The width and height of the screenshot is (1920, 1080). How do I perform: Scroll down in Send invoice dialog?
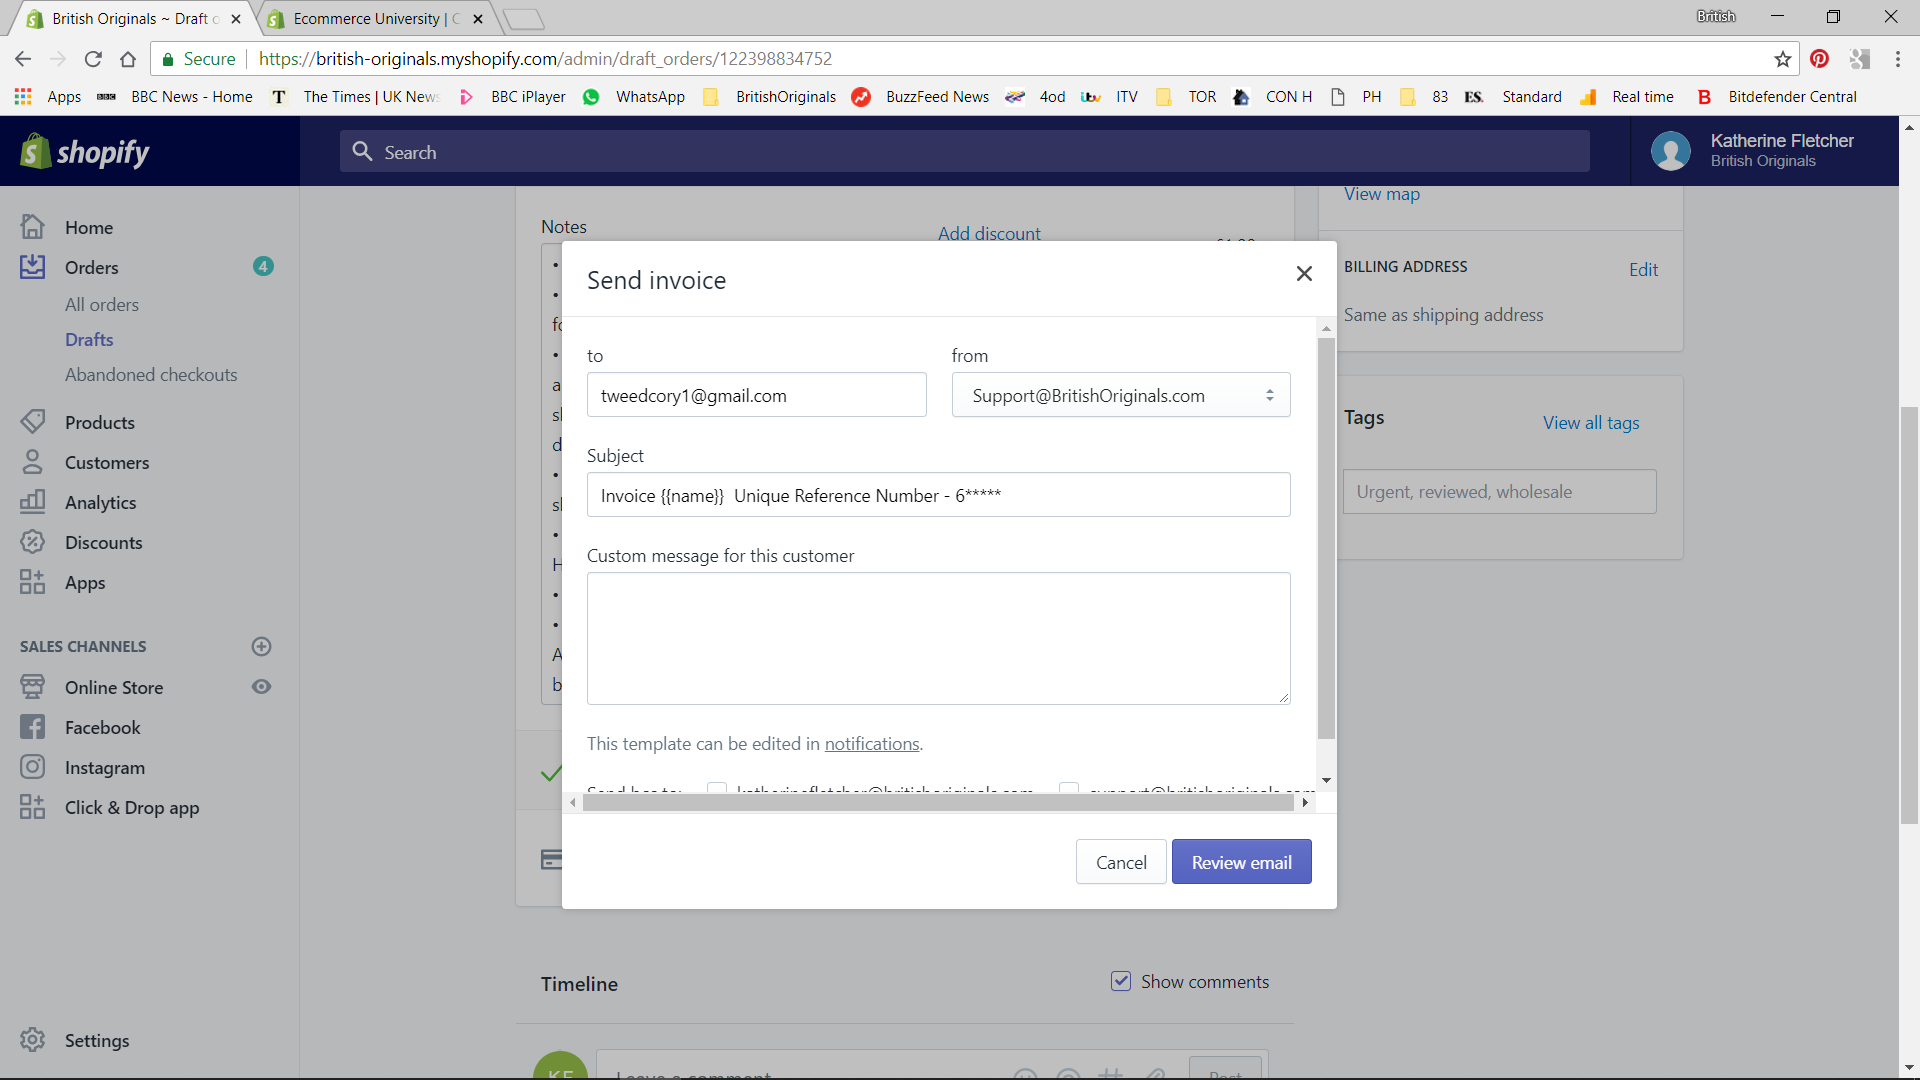click(x=1325, y=779)
